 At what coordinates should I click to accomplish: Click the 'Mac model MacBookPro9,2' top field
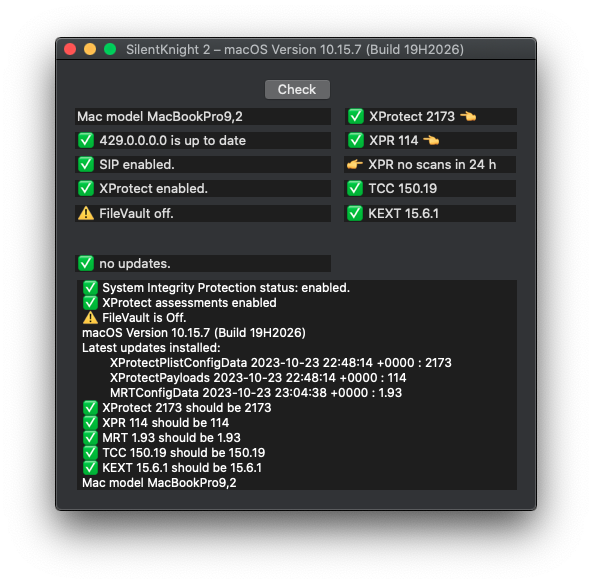pyautogui.click(x=203, y=116)
